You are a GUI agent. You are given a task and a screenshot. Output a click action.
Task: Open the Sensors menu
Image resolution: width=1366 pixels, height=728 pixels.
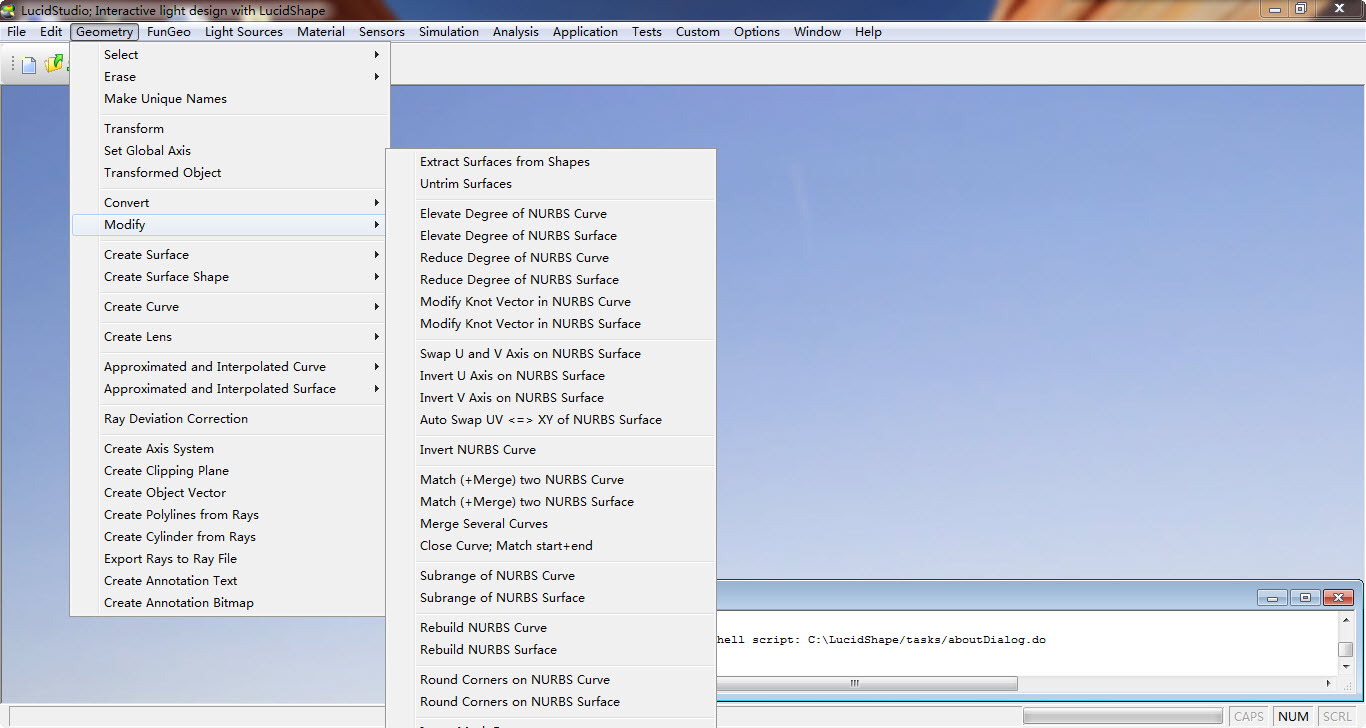pos(382,32)
